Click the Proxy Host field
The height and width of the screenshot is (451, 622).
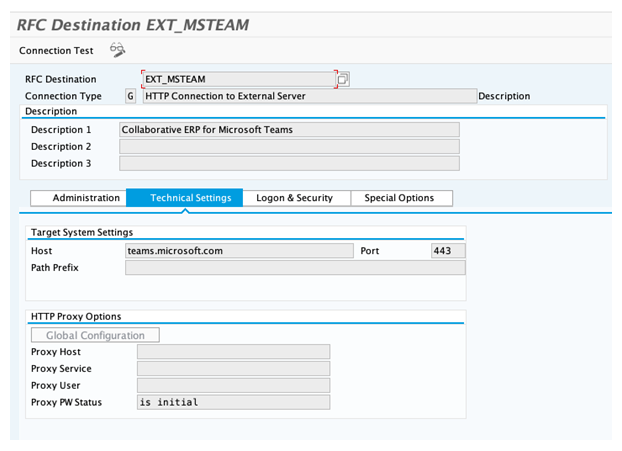tap(233, 352)
